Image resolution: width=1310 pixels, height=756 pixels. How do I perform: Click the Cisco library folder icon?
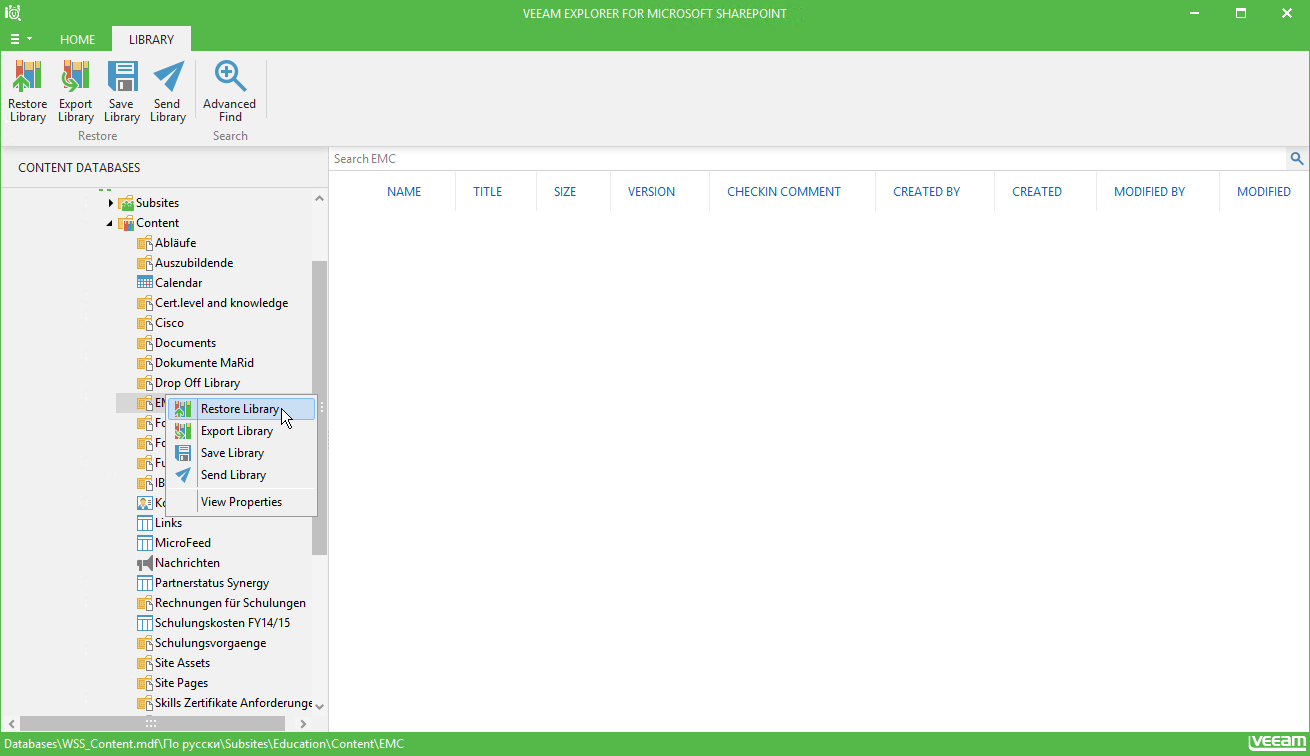tap(144, 323)
